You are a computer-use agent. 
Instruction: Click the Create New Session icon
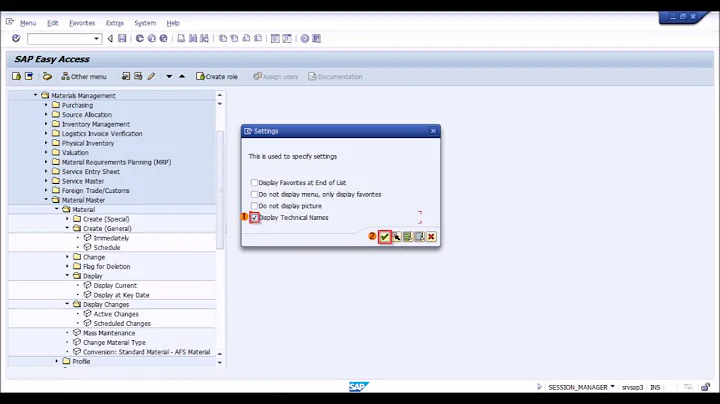pyautogui.click(x=275, y=39)
